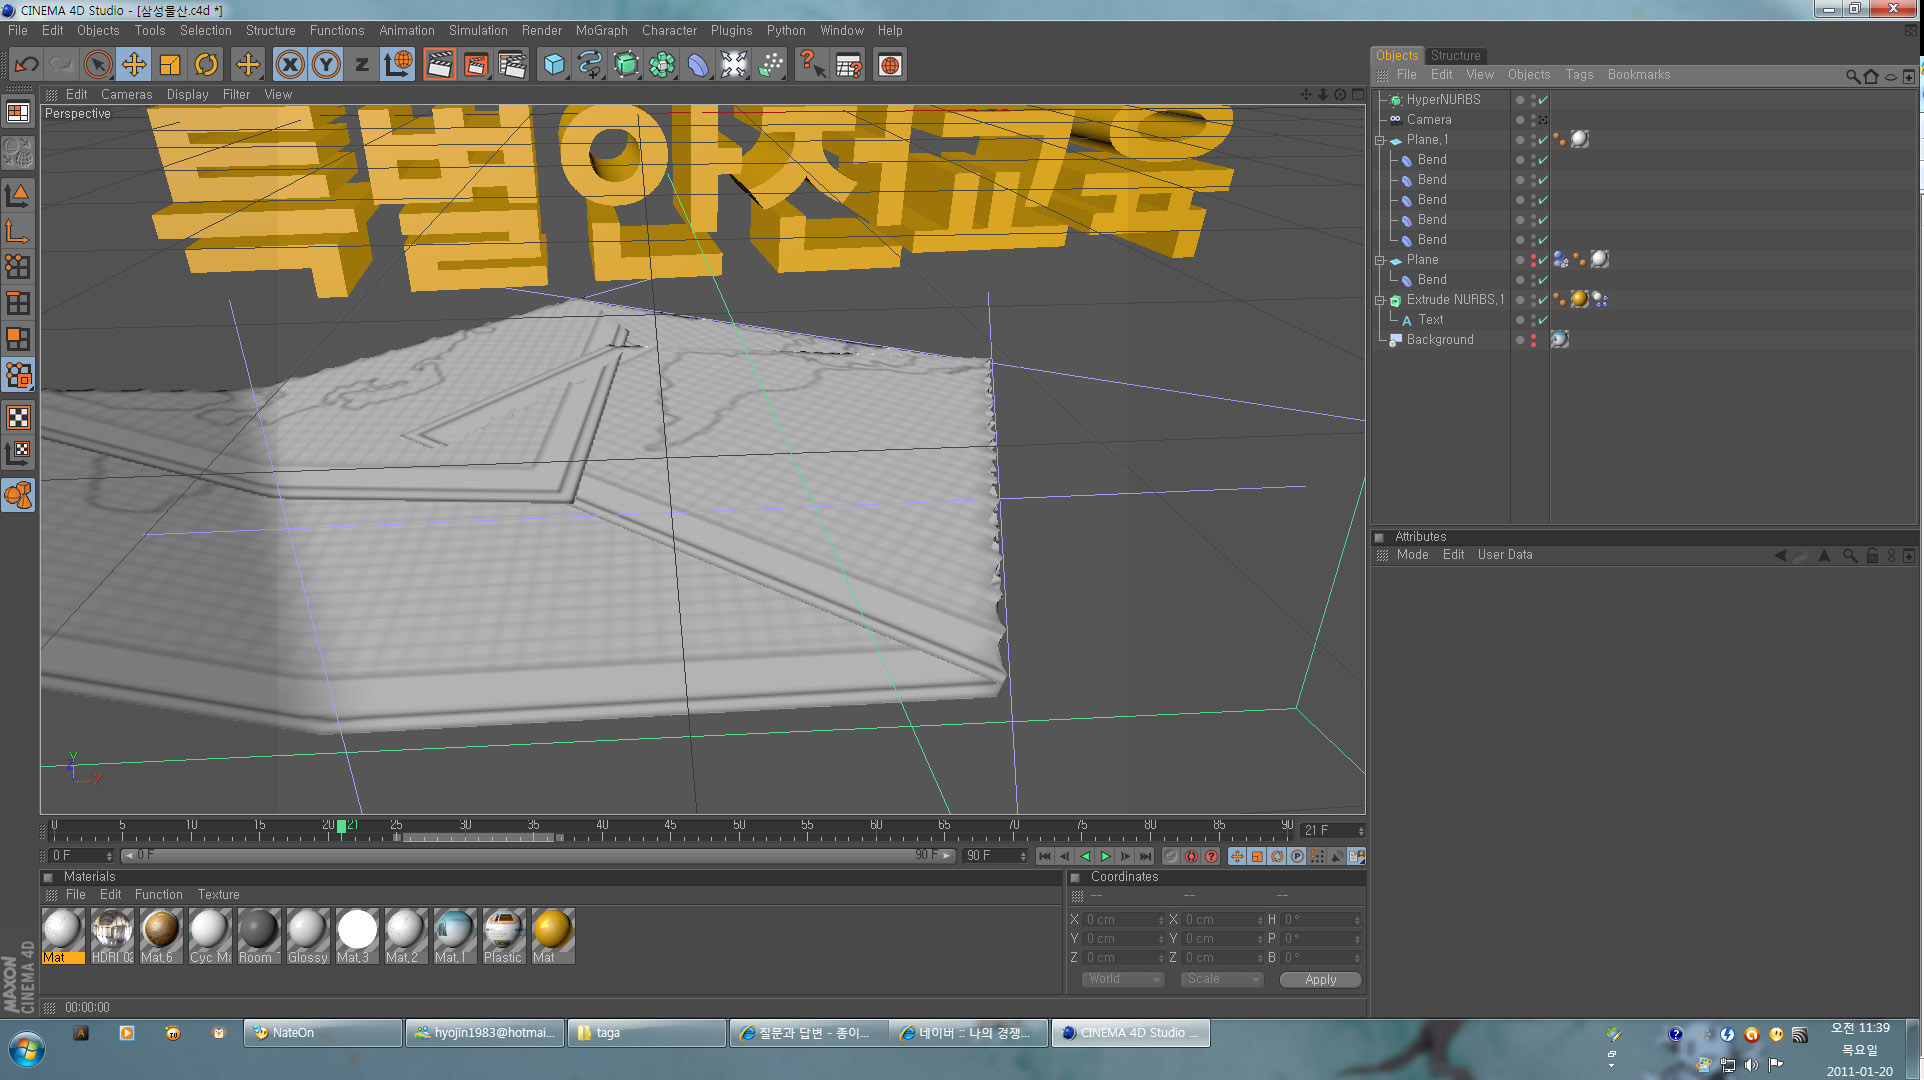Switch to the Structure tab
This screenshot has height=1080, width=1924.
pos(1455,56)
